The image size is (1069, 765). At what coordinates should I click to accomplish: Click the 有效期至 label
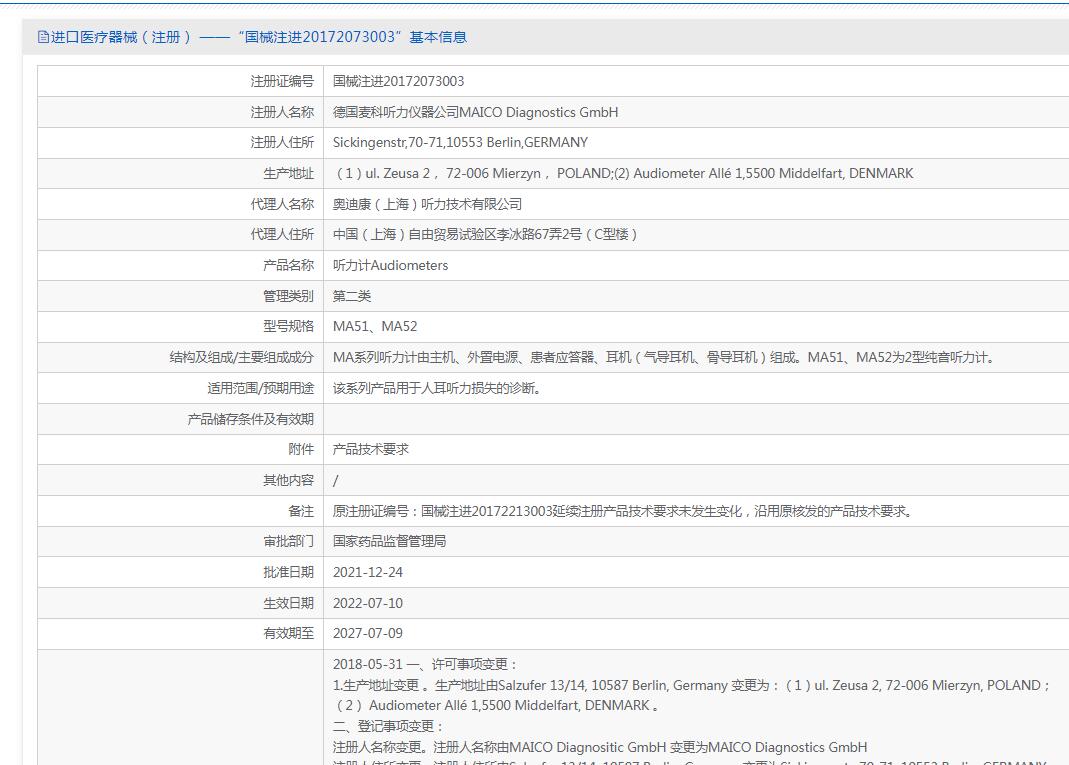click(288, 633)
